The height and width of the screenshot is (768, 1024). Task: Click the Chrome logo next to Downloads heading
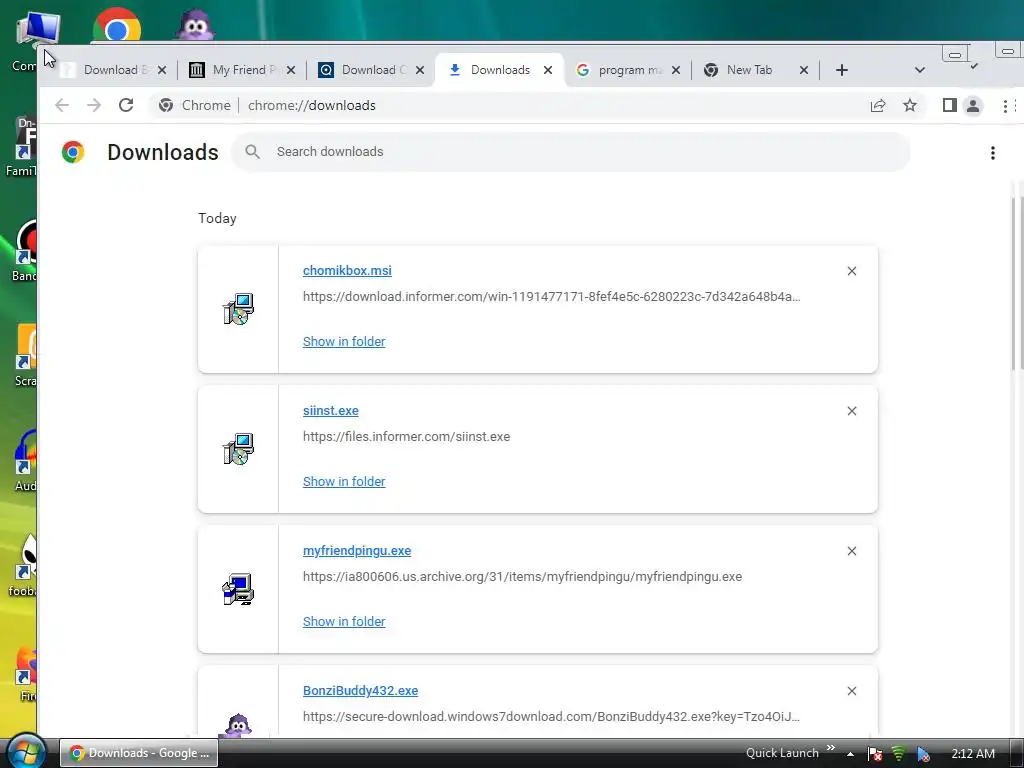point(73,152)
